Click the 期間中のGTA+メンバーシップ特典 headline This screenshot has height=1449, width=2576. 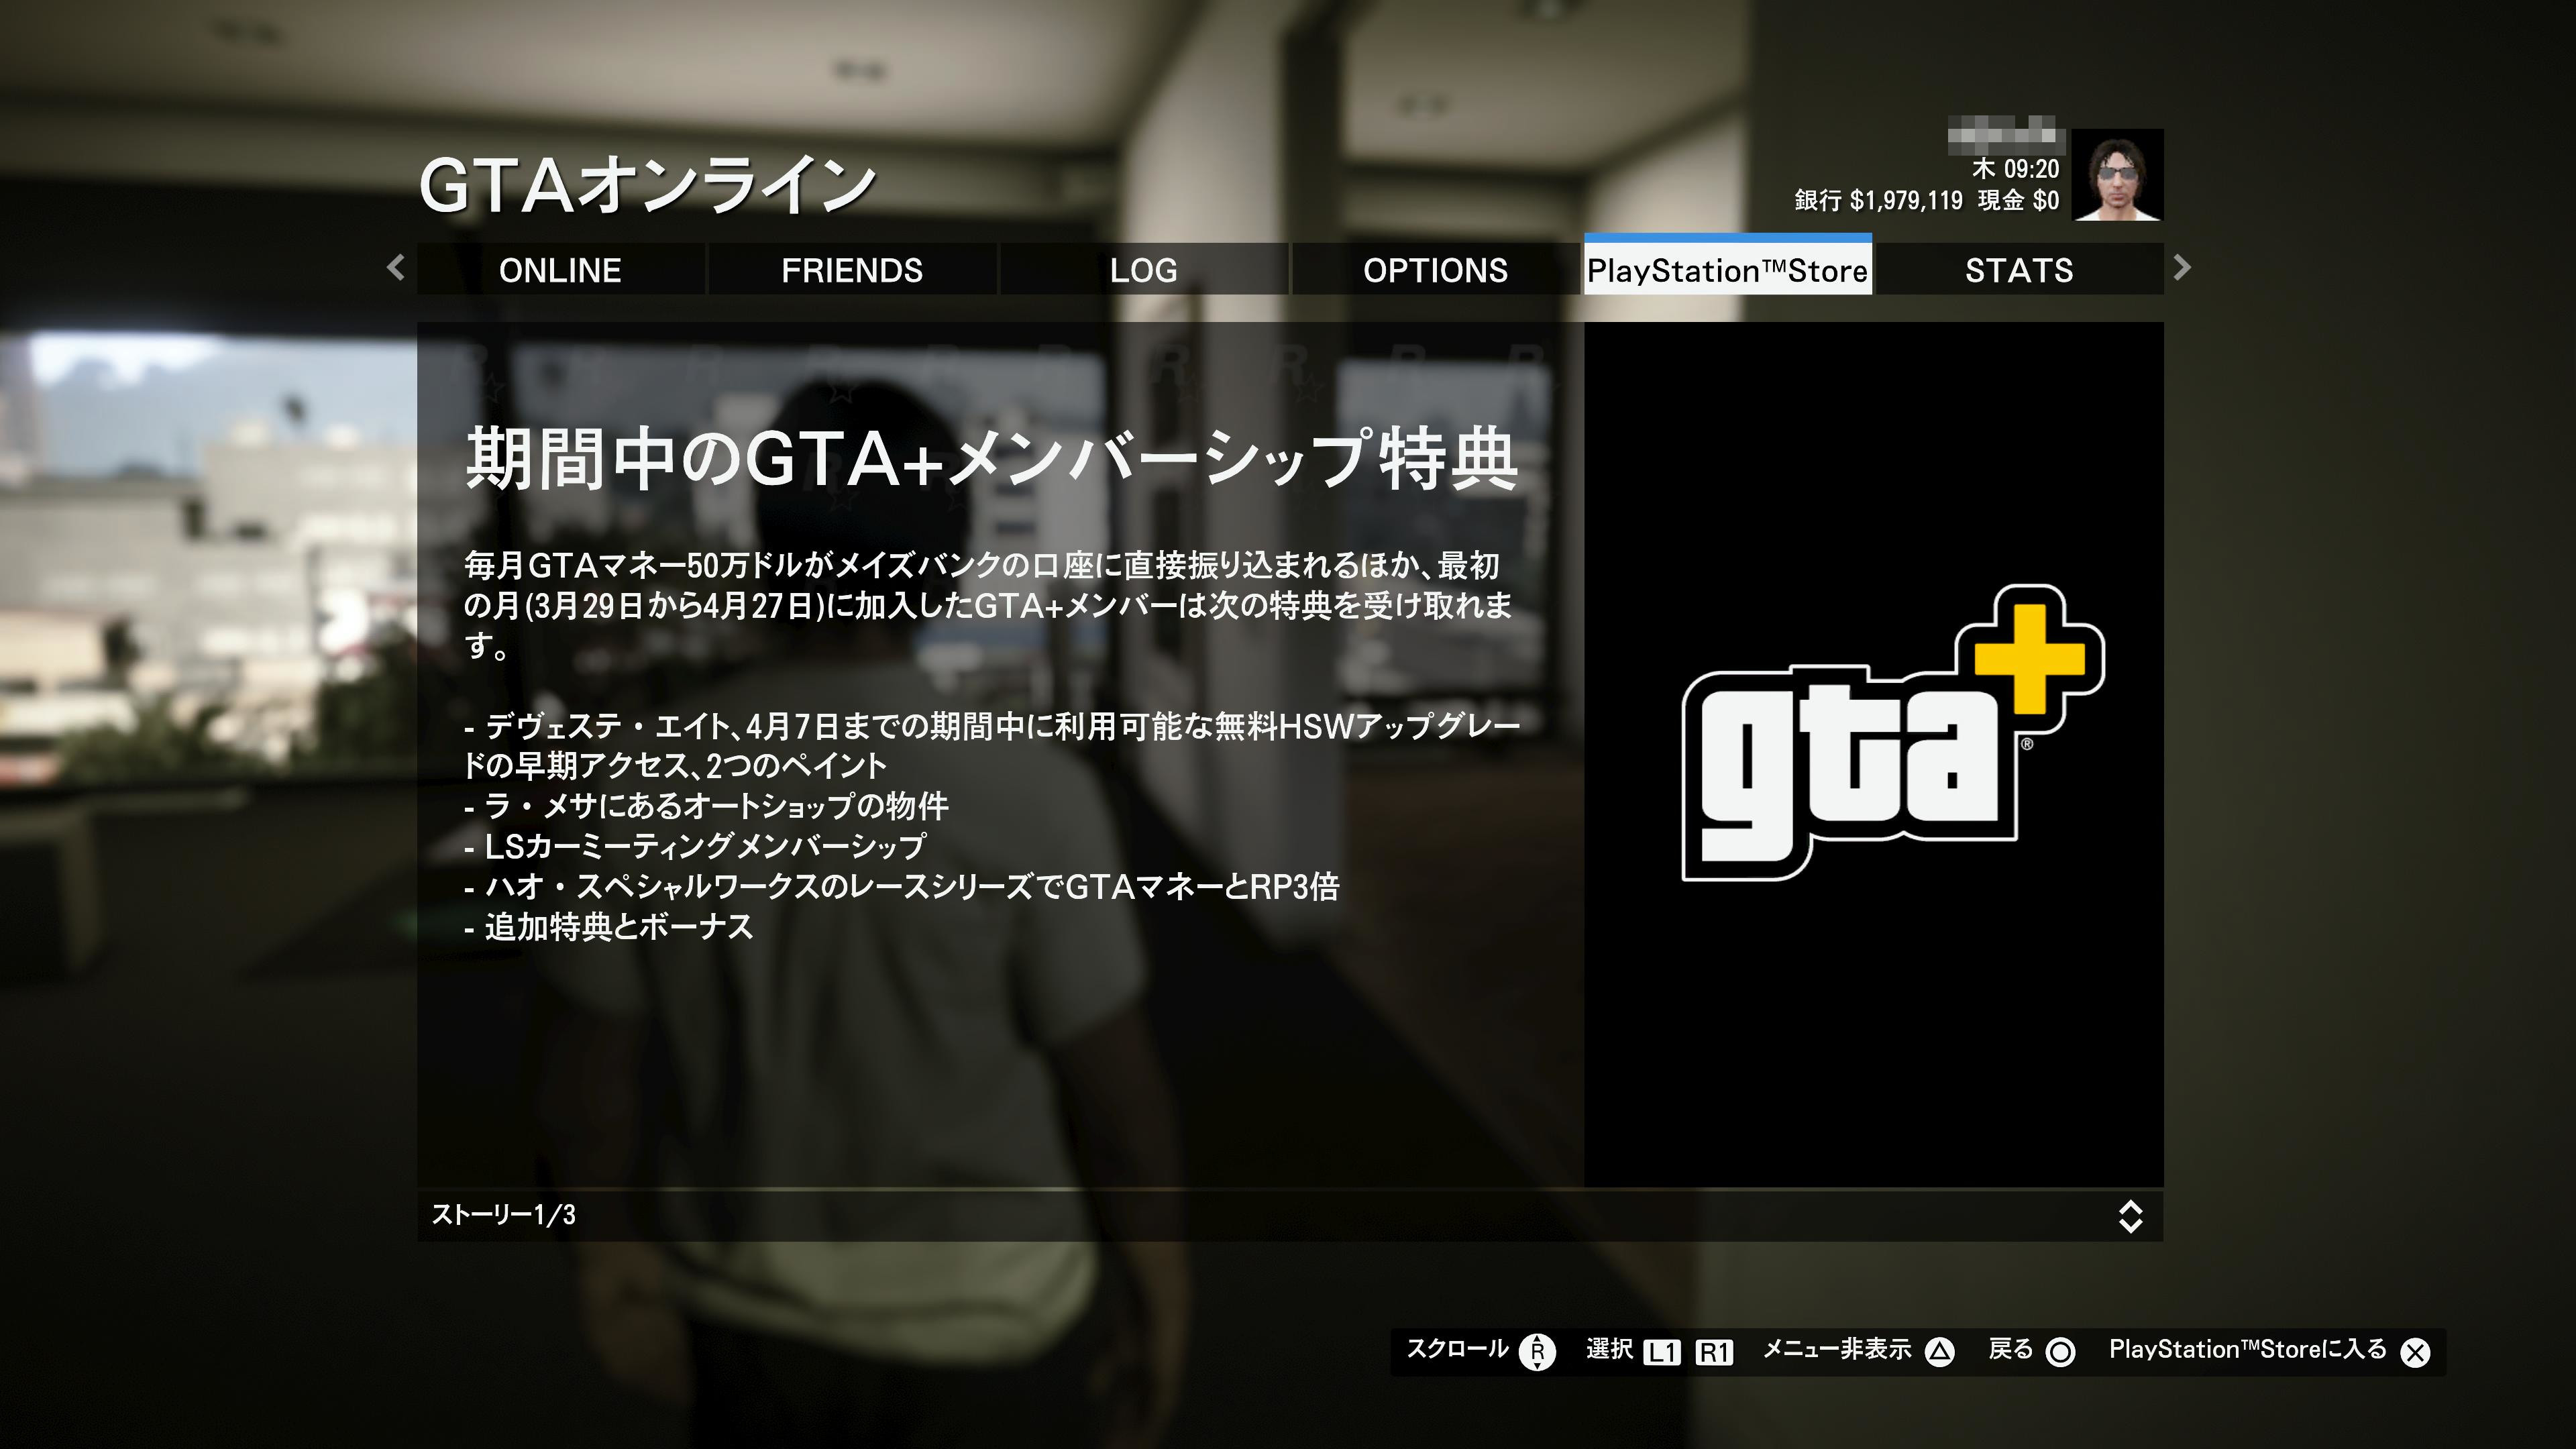tap(991, 459)
